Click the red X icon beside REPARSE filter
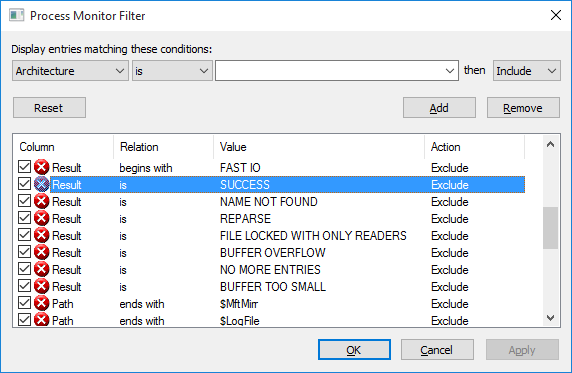This screenshot has width=572, height=373. (42, 219)
